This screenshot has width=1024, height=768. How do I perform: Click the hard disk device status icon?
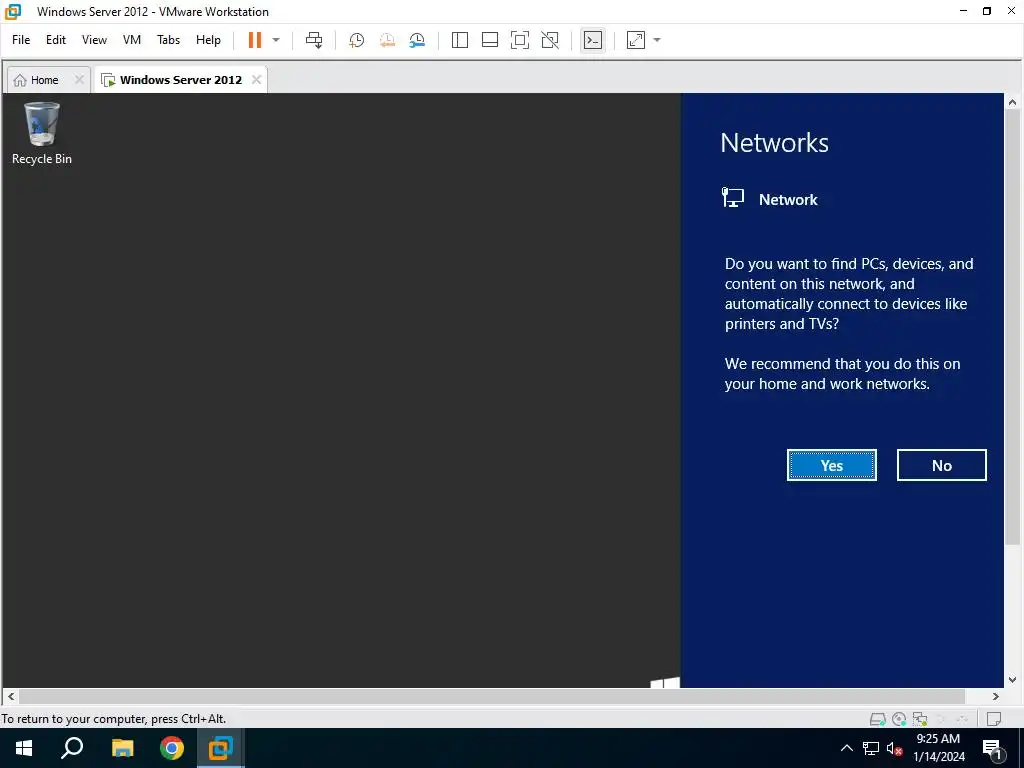coord(878,719)
